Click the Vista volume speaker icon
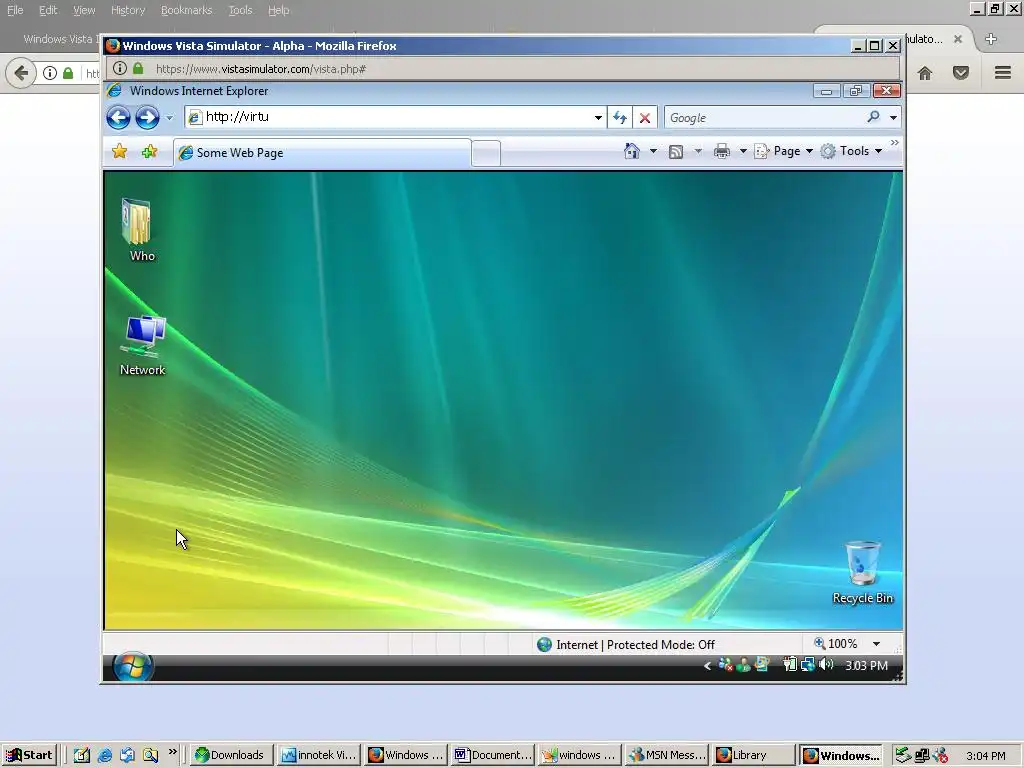This screenshot has width=1024, height=768. click(x=826, y=665)
